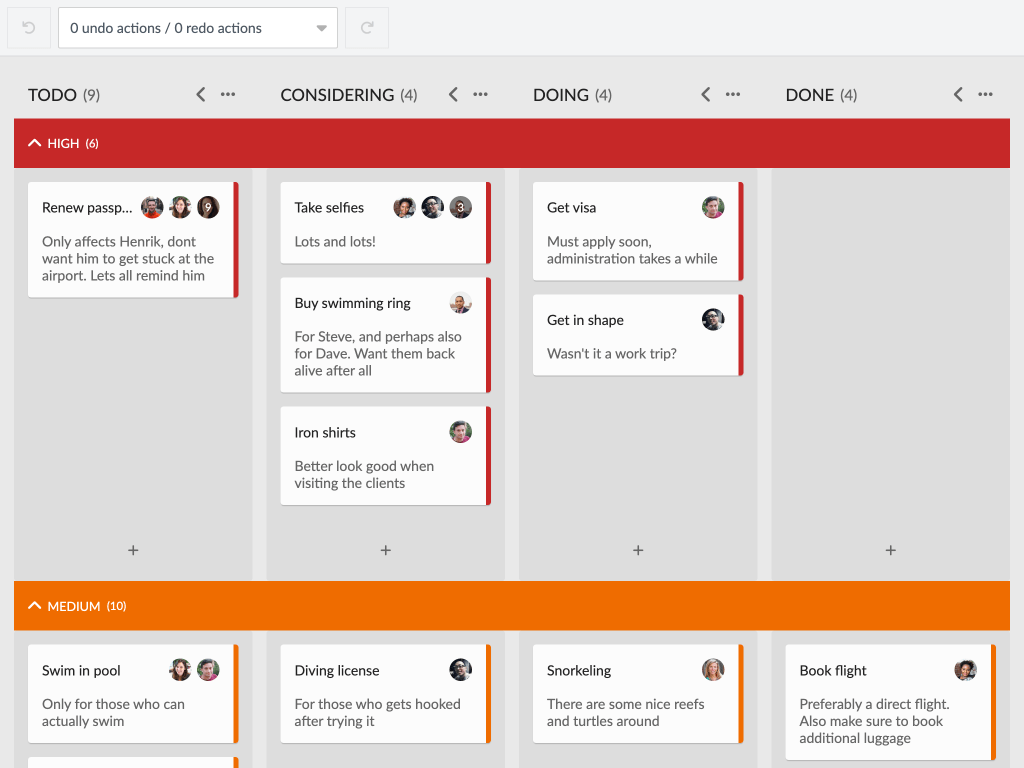This screenshot has height=768, width=1024.
Task: Click the 9 more assignees badge
Action: [x=208, y=208]
